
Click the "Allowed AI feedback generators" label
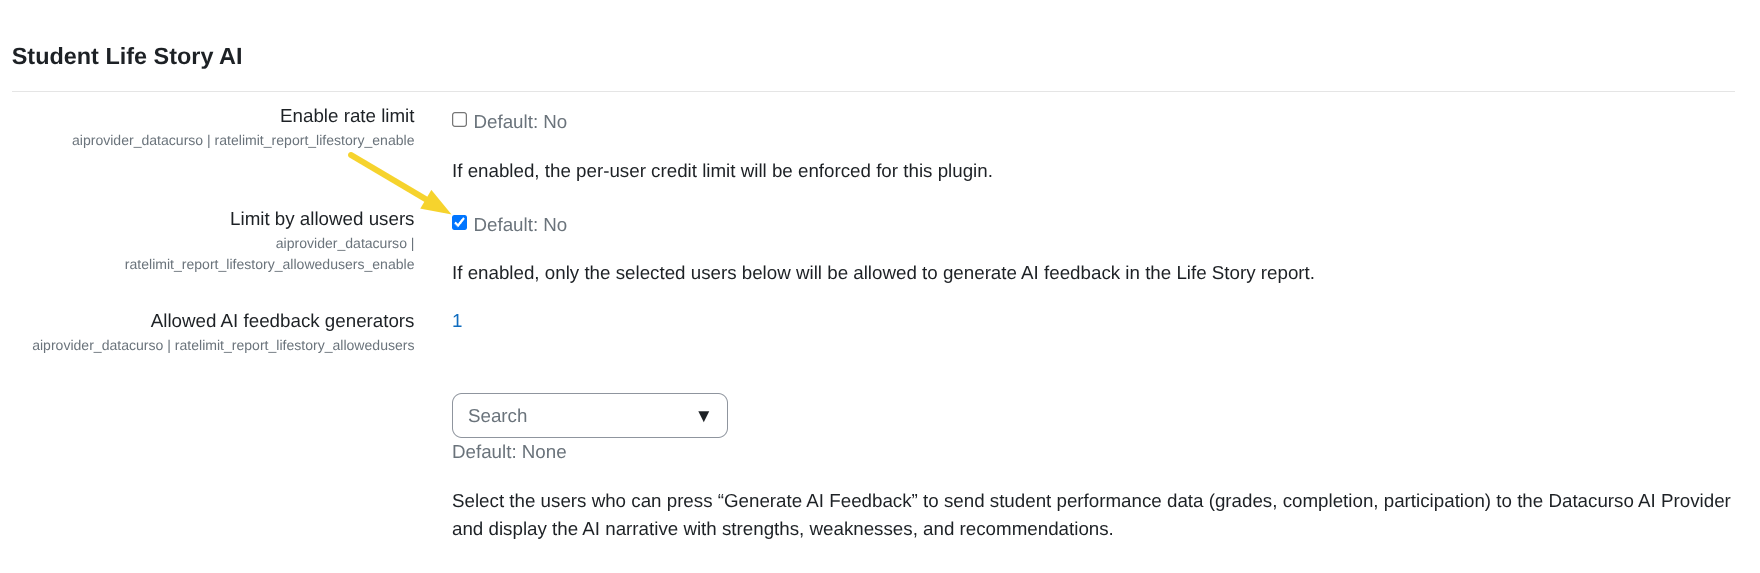click(x=282, y=321)
